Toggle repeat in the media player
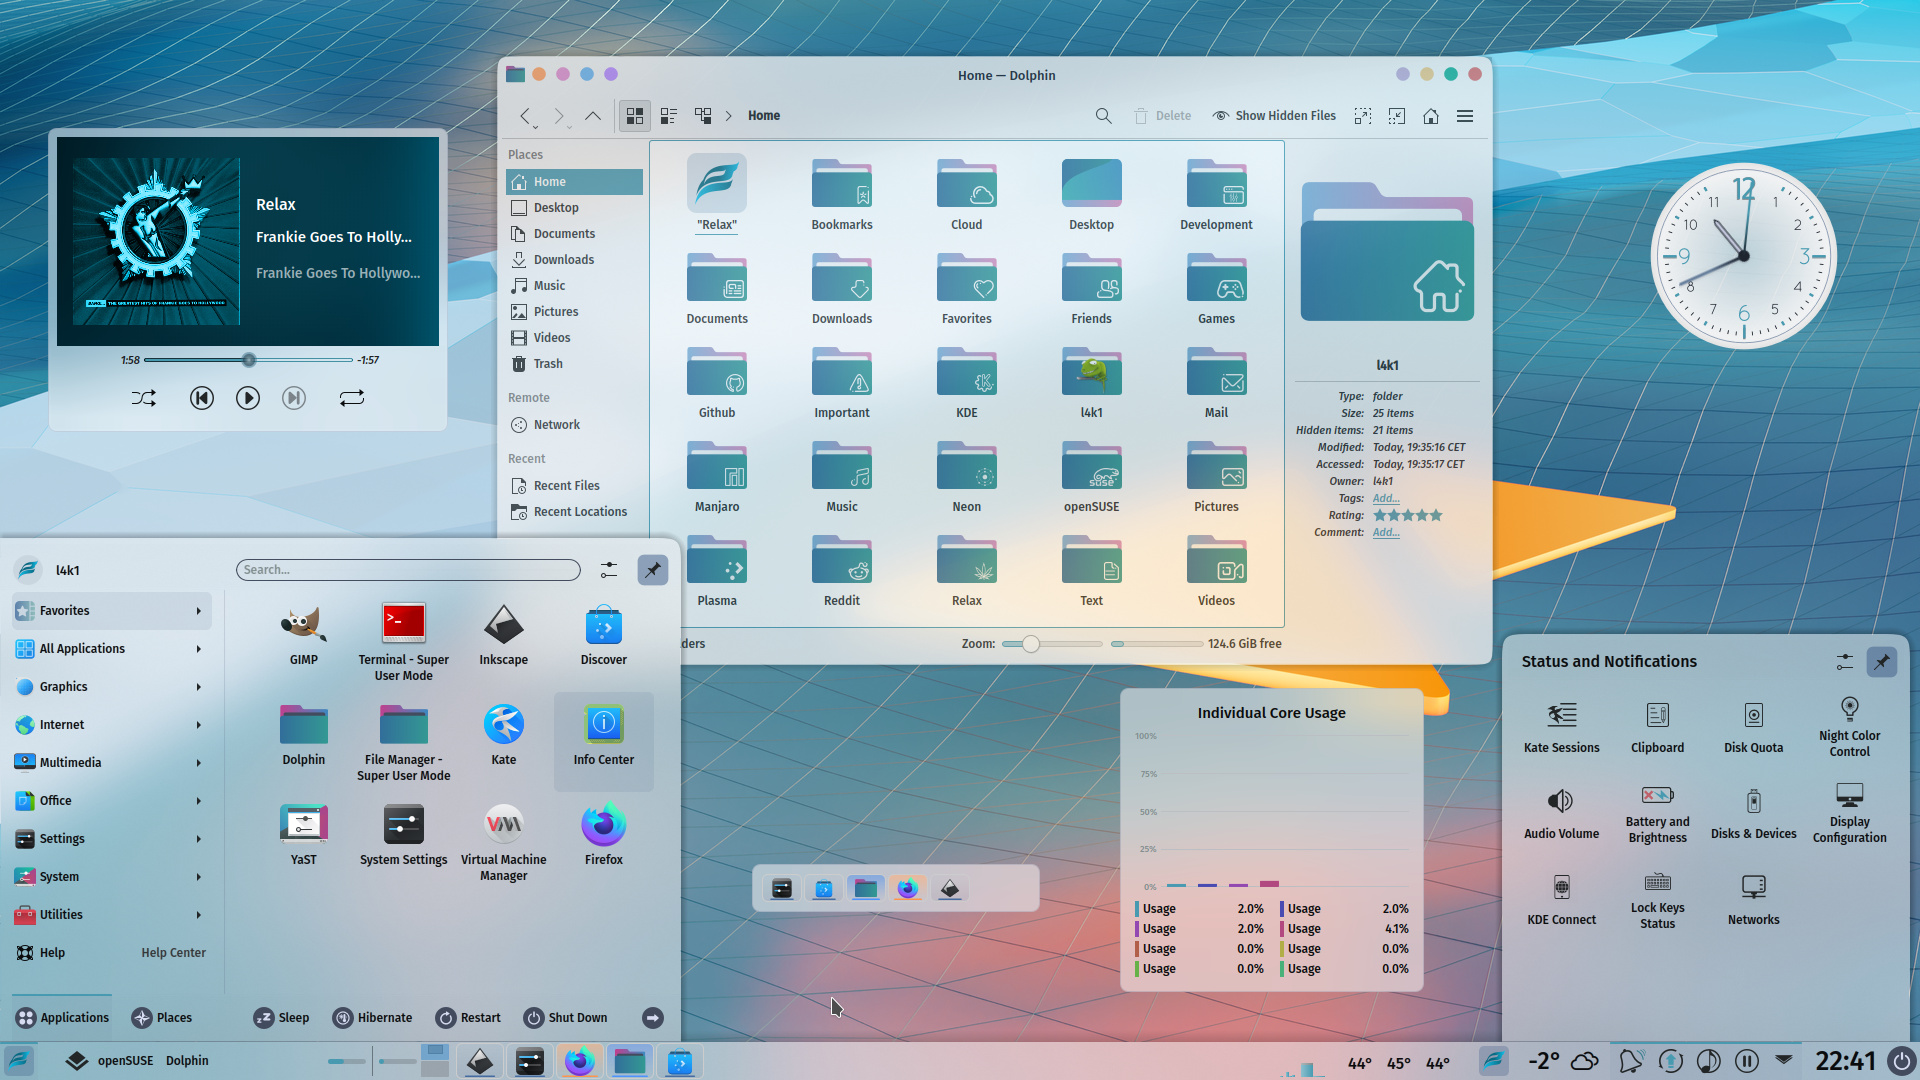1920x1080 pixels. coord(351,398)
